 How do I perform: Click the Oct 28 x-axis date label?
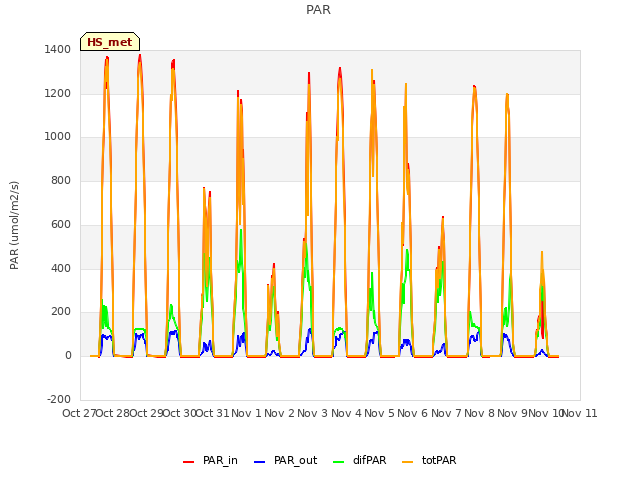click(x=113, y=413)
